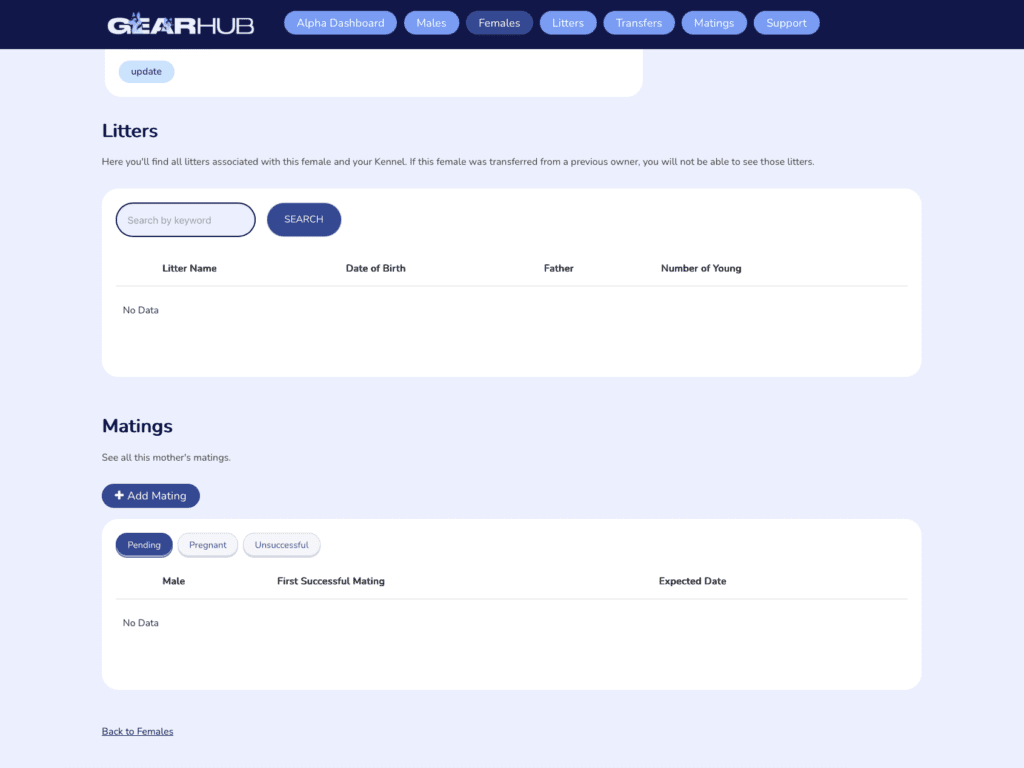The height and width of the screenshot is (768, 1024).
Task: Go to the Matings nav item
Action: pyautogui.click(x=714, y=23)
